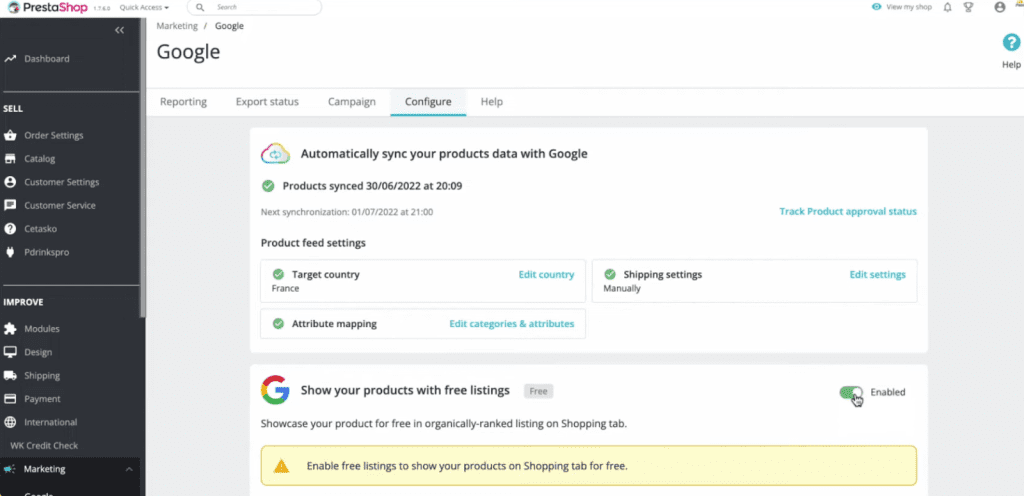Click the Modules puzzle icon
Viewport: 1024px width, 496px height.
[x=10, y=329]
